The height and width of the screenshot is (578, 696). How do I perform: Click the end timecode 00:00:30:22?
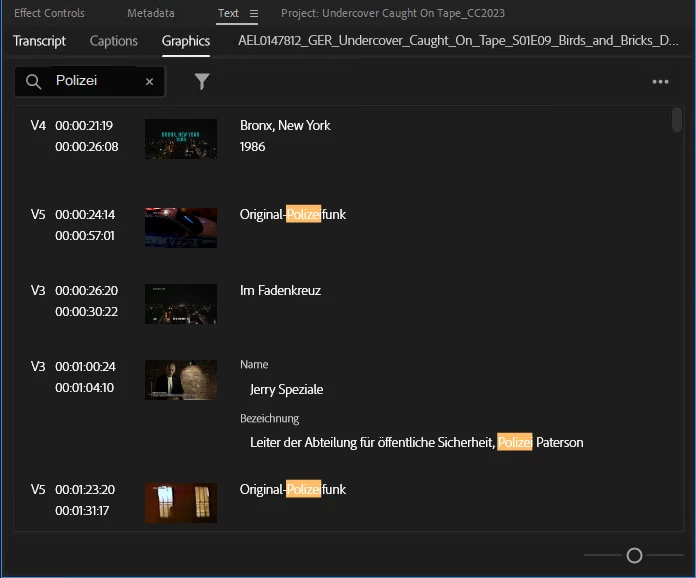pos(87,312)
